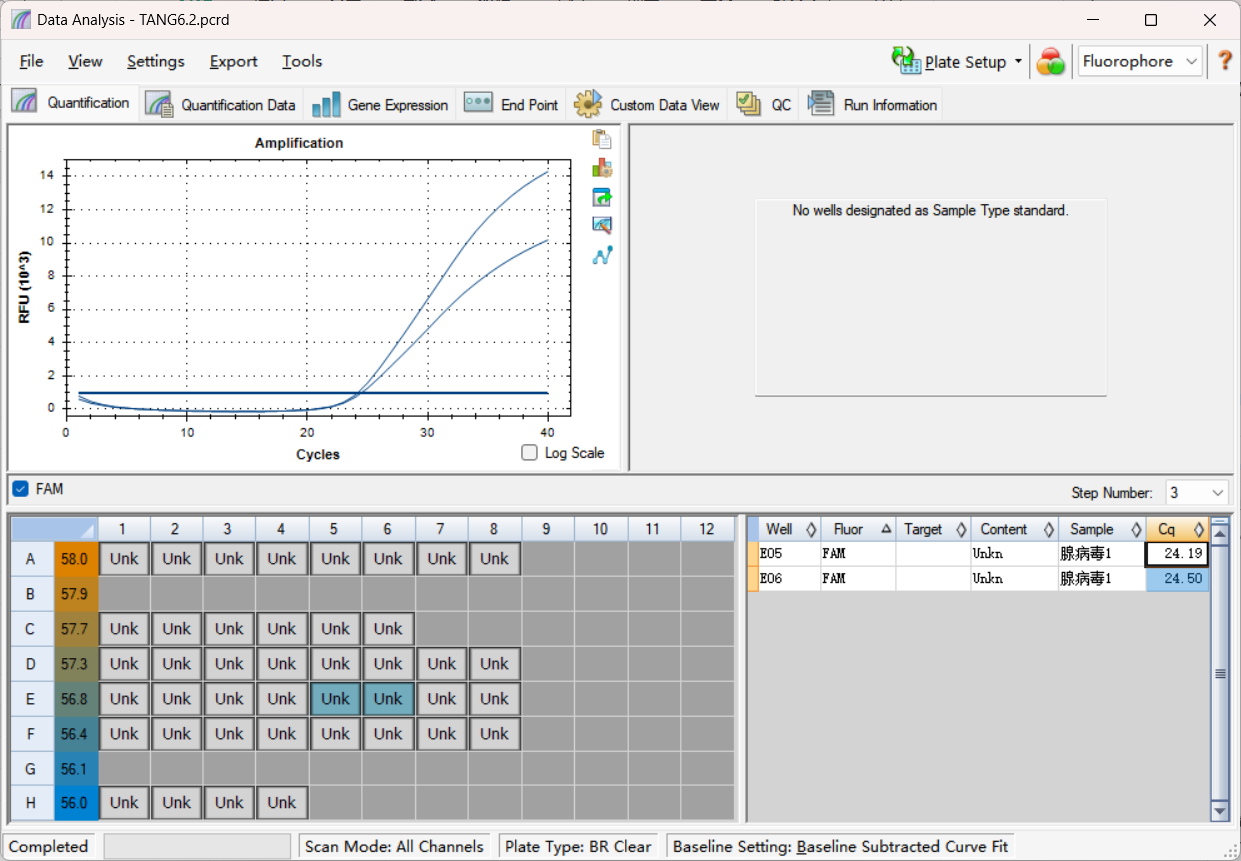Sort table by Content column
Viewport: 1241px width, 861px height.
click(1014, 529)
